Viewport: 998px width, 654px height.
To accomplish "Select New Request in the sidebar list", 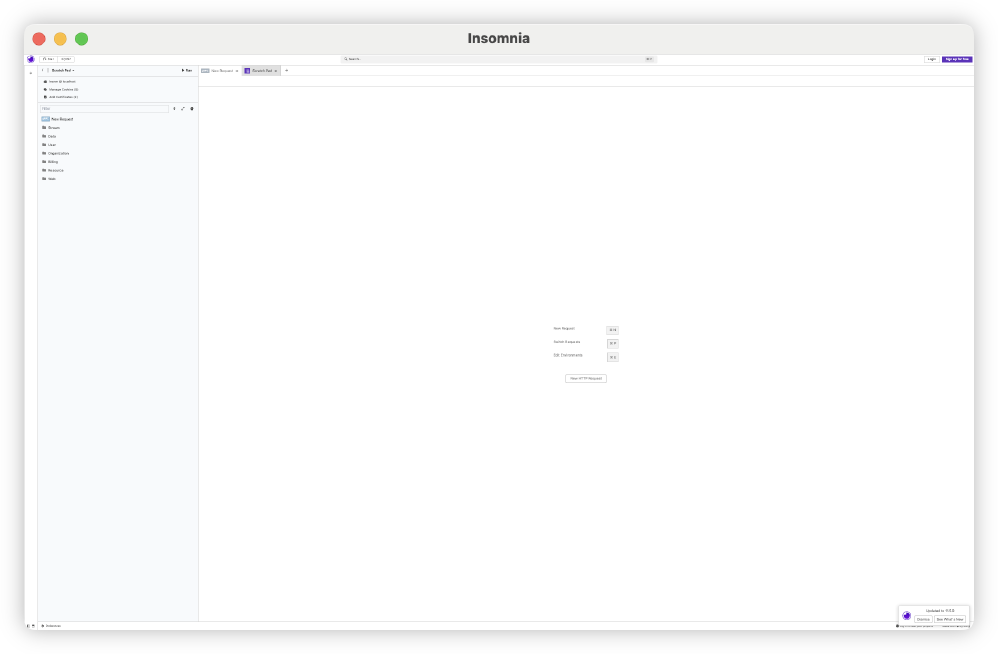I will coord(118,119).
